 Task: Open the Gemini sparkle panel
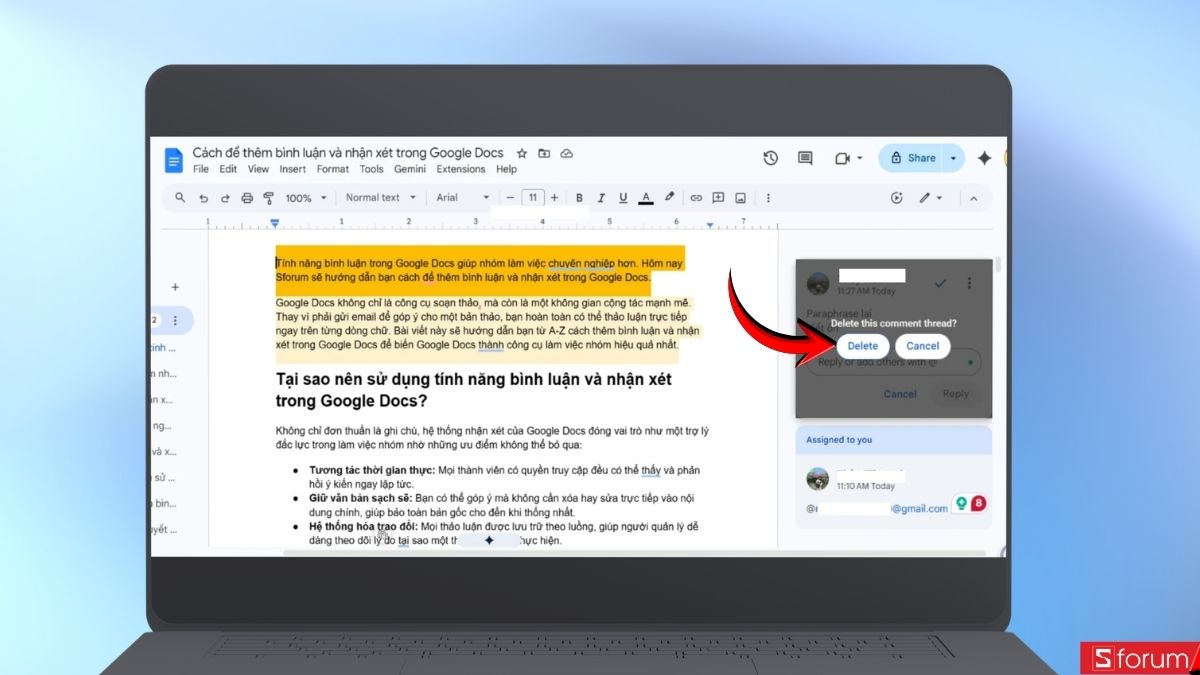point(984,158)
